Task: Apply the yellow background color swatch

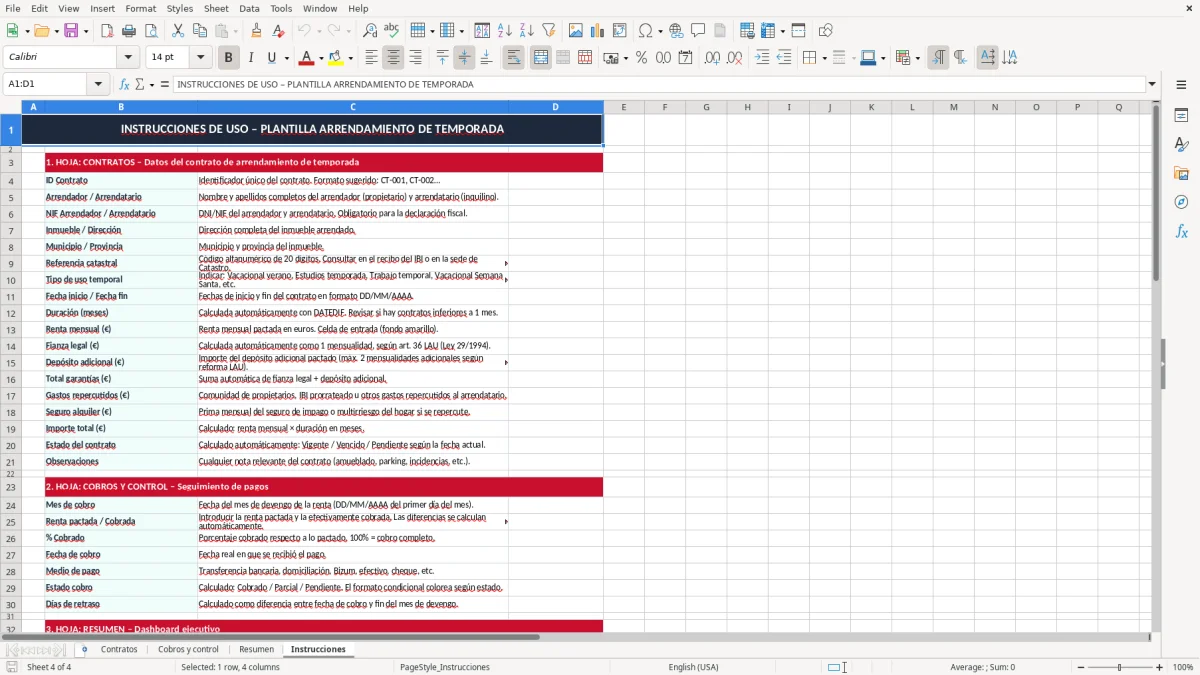Action: pos(336,58)
